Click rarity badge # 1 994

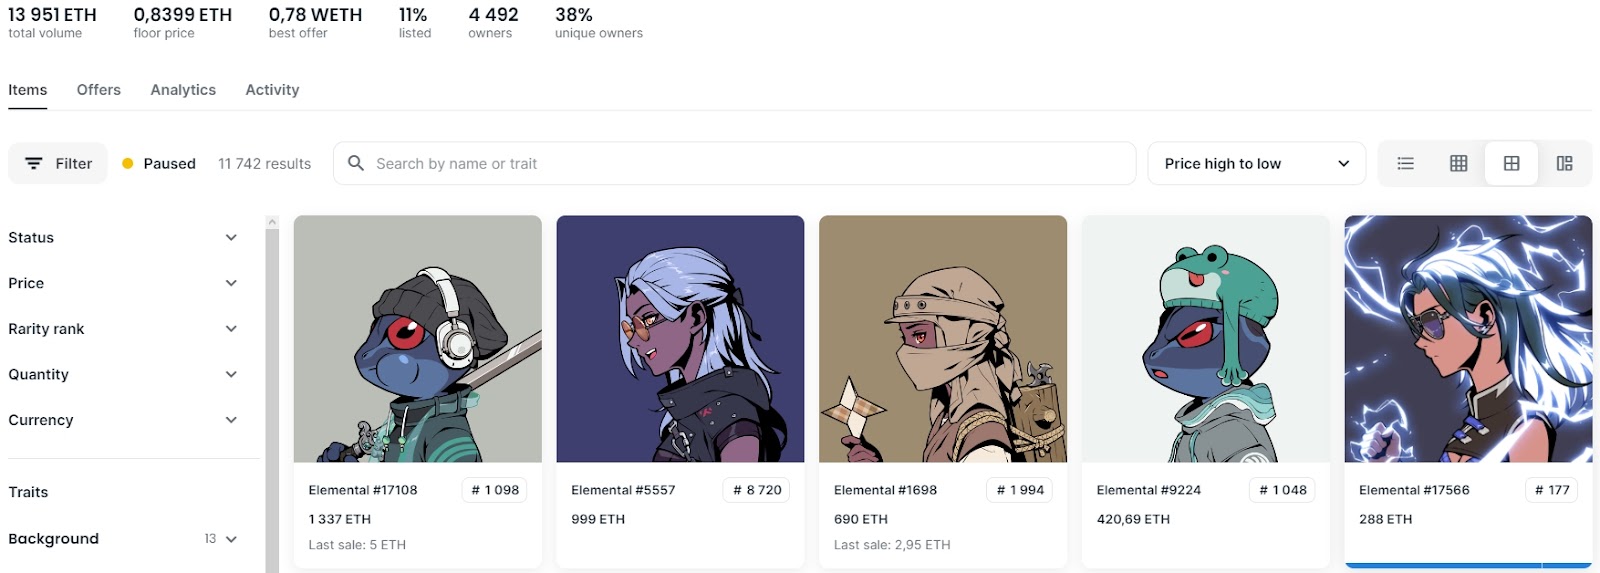[x=1020, y=490]
